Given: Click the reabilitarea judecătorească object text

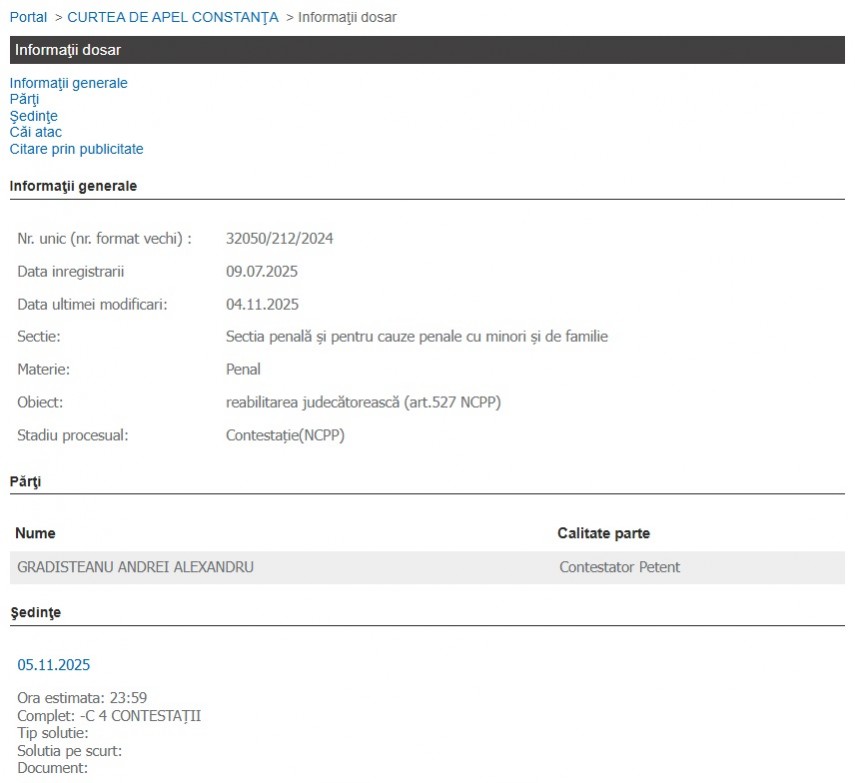Looking at the screenshot, I should click(x=363, y=402).
